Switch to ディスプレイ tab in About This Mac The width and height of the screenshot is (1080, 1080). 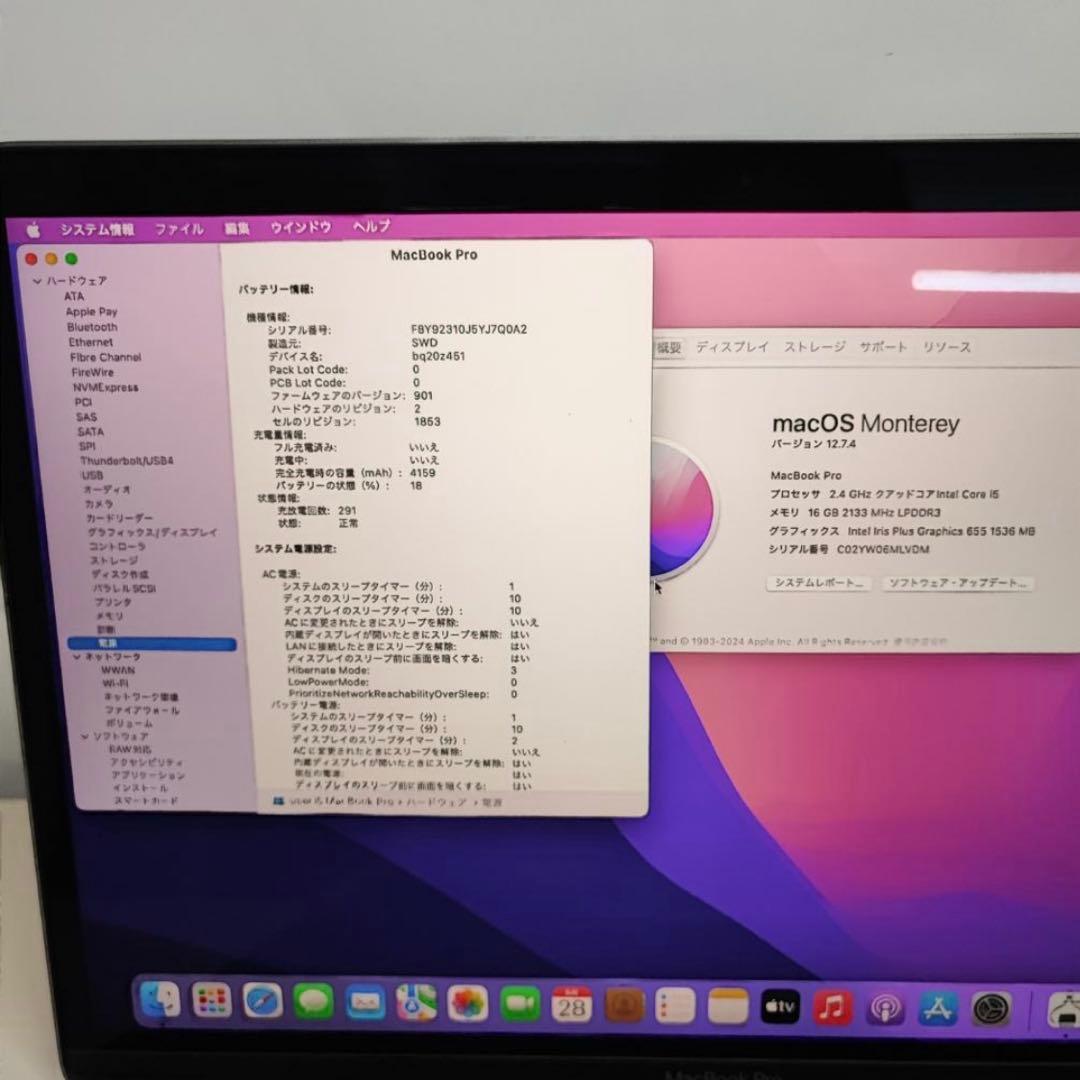[731, 346]
